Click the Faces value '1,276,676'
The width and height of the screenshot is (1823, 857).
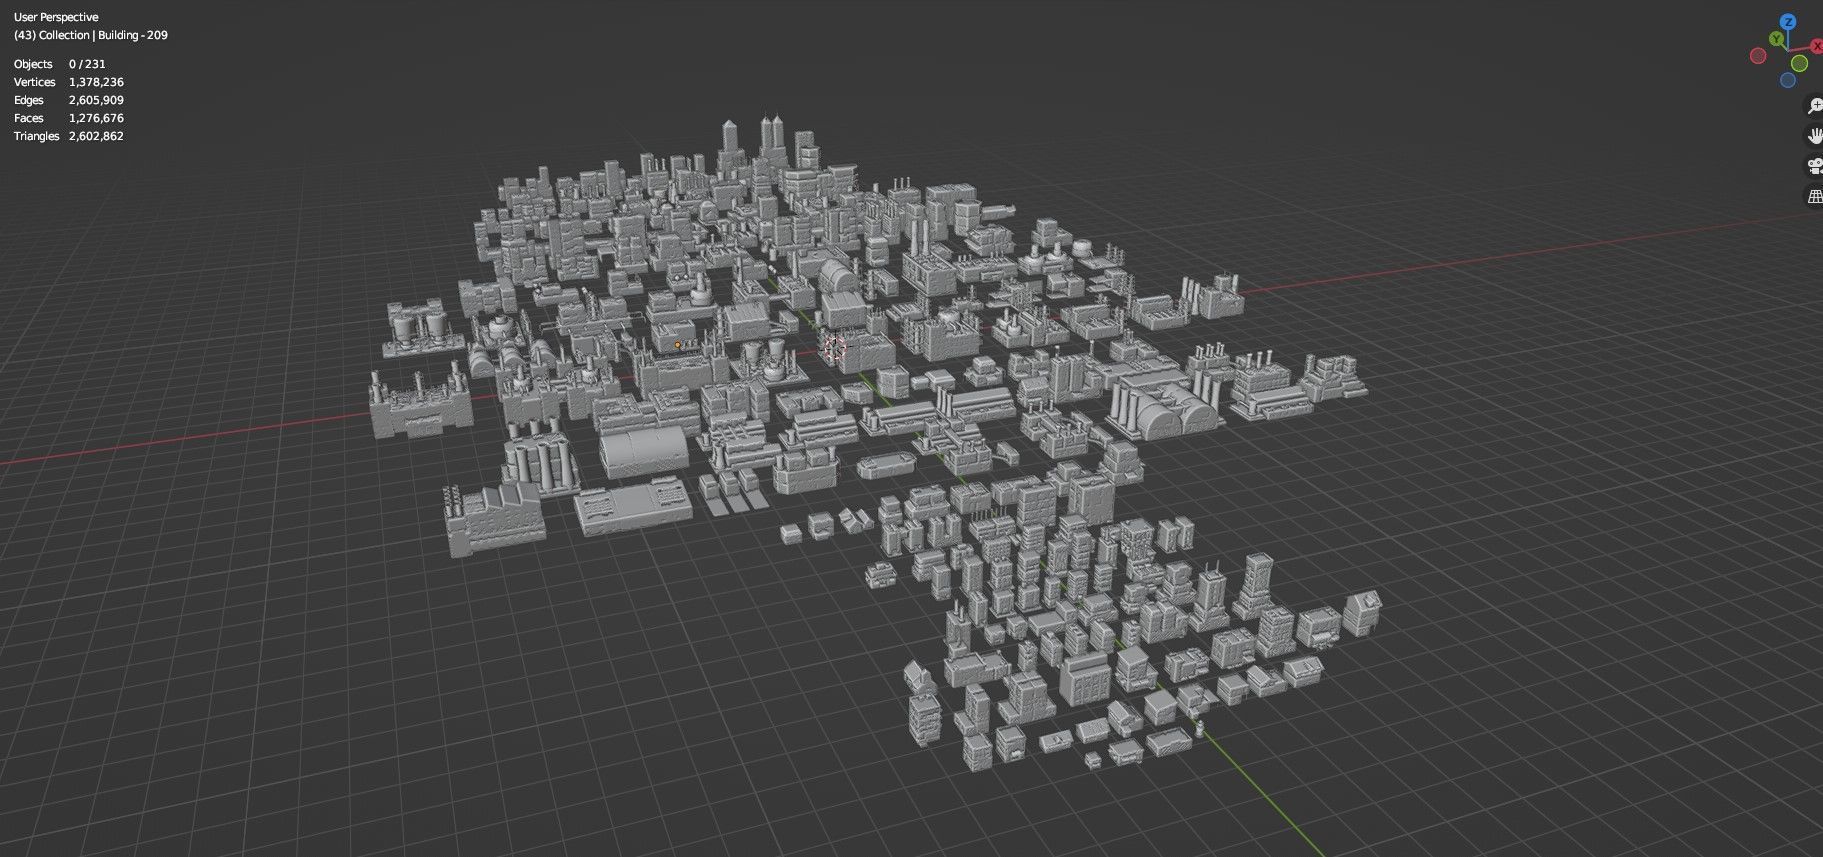(x=96, y=118)
